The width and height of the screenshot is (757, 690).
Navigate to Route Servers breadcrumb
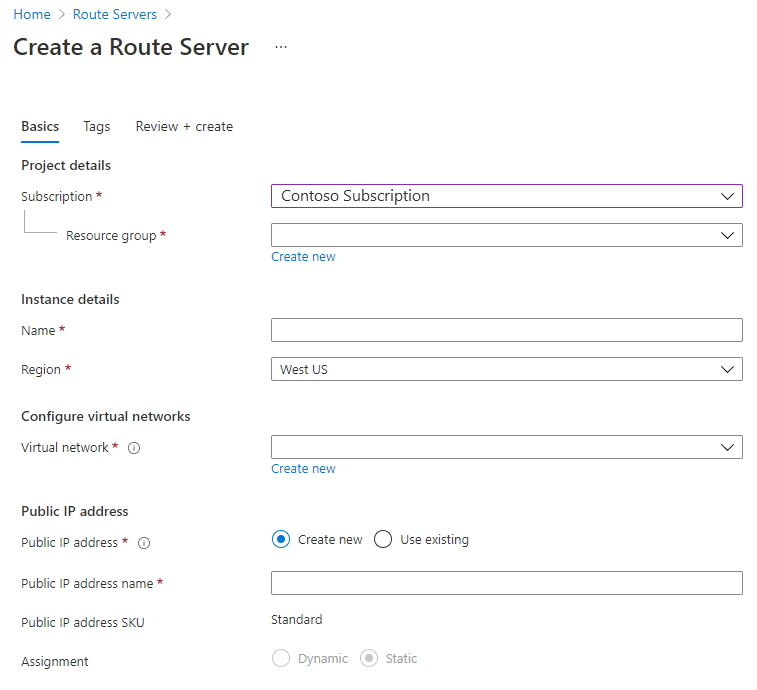pos(115,14)
